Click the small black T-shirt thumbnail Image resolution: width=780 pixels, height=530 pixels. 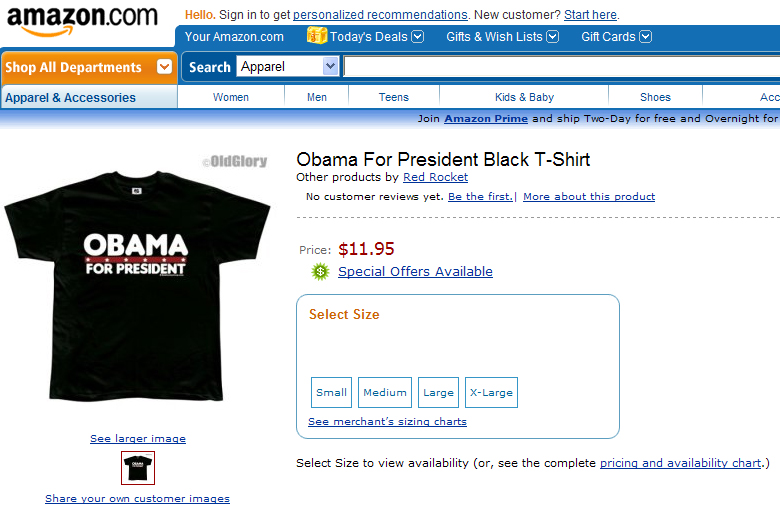138,468
